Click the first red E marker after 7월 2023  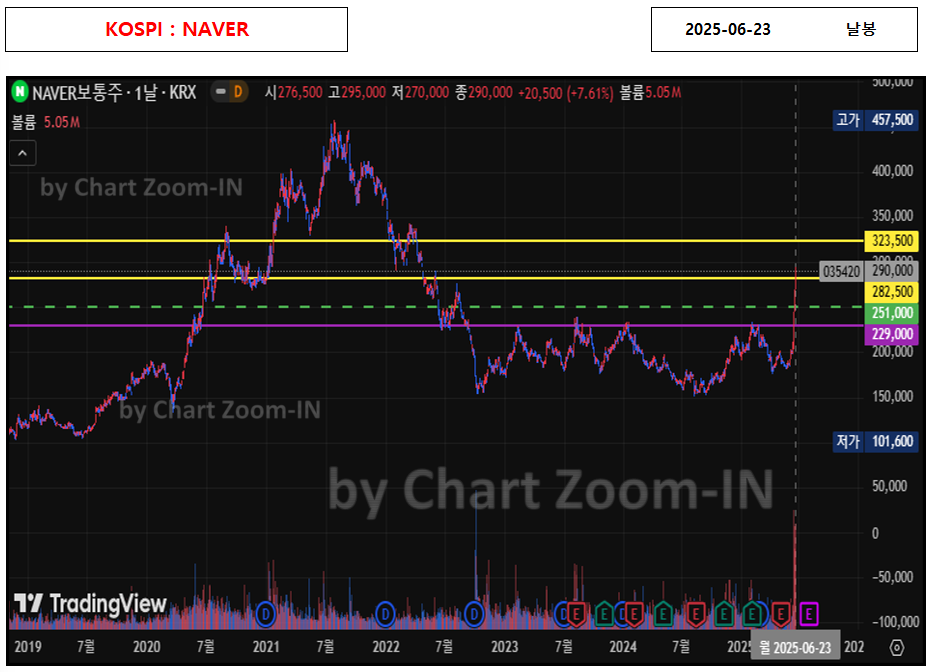pos(577,614)
